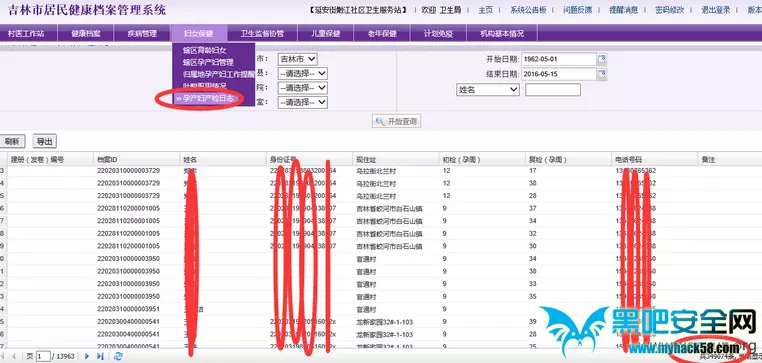
Task: Click the page number input box
Action: click(43, 356)
